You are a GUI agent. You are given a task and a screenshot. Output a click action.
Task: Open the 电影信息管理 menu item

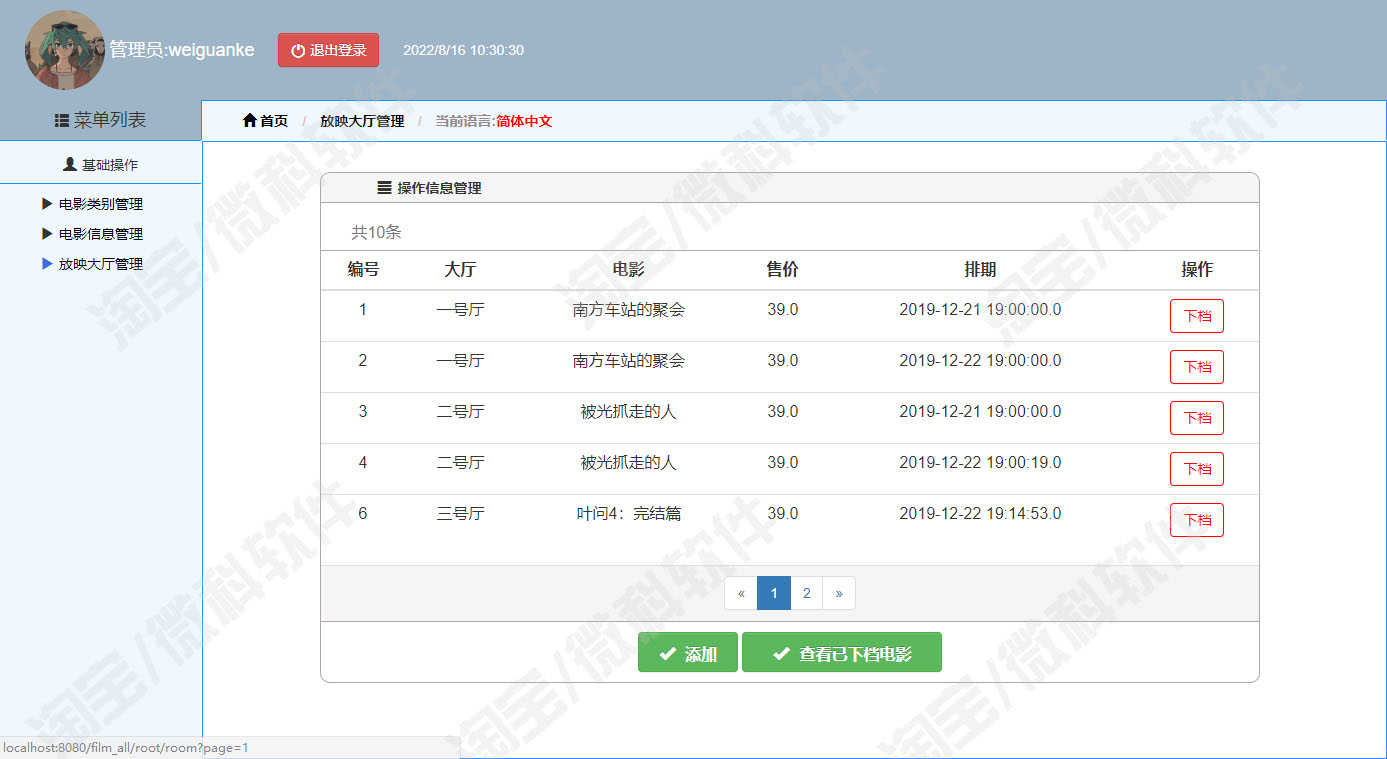(x=101, y=234)
